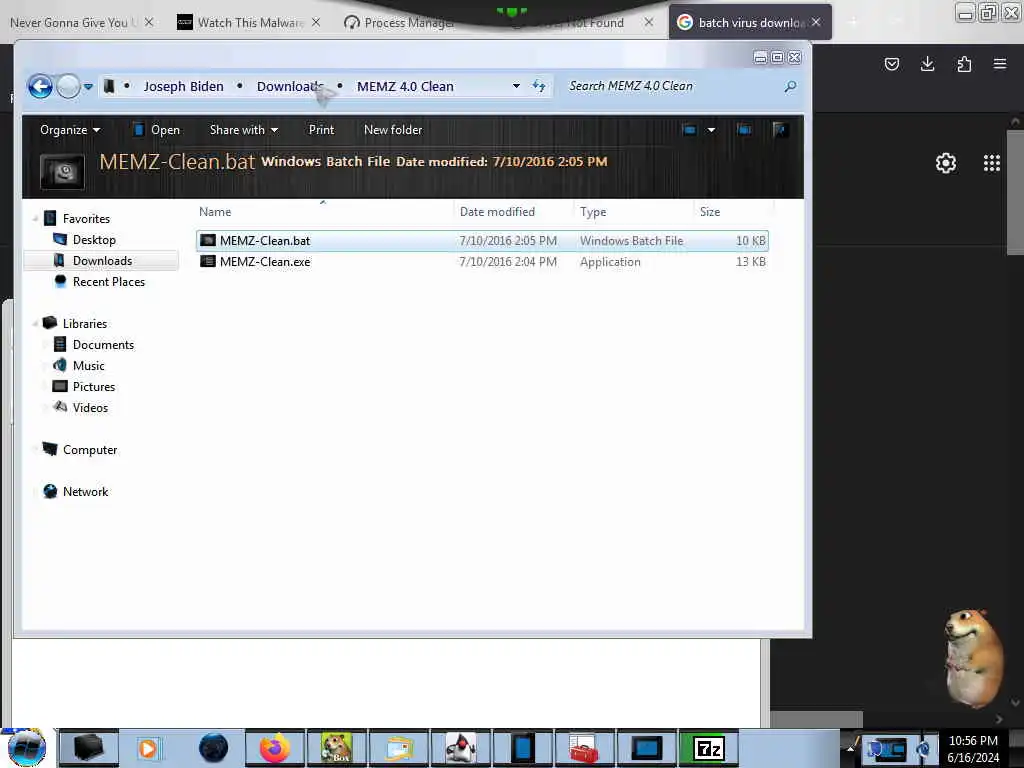
Task: Click the Explorer forward arrow button
Action: click(68, 86)
